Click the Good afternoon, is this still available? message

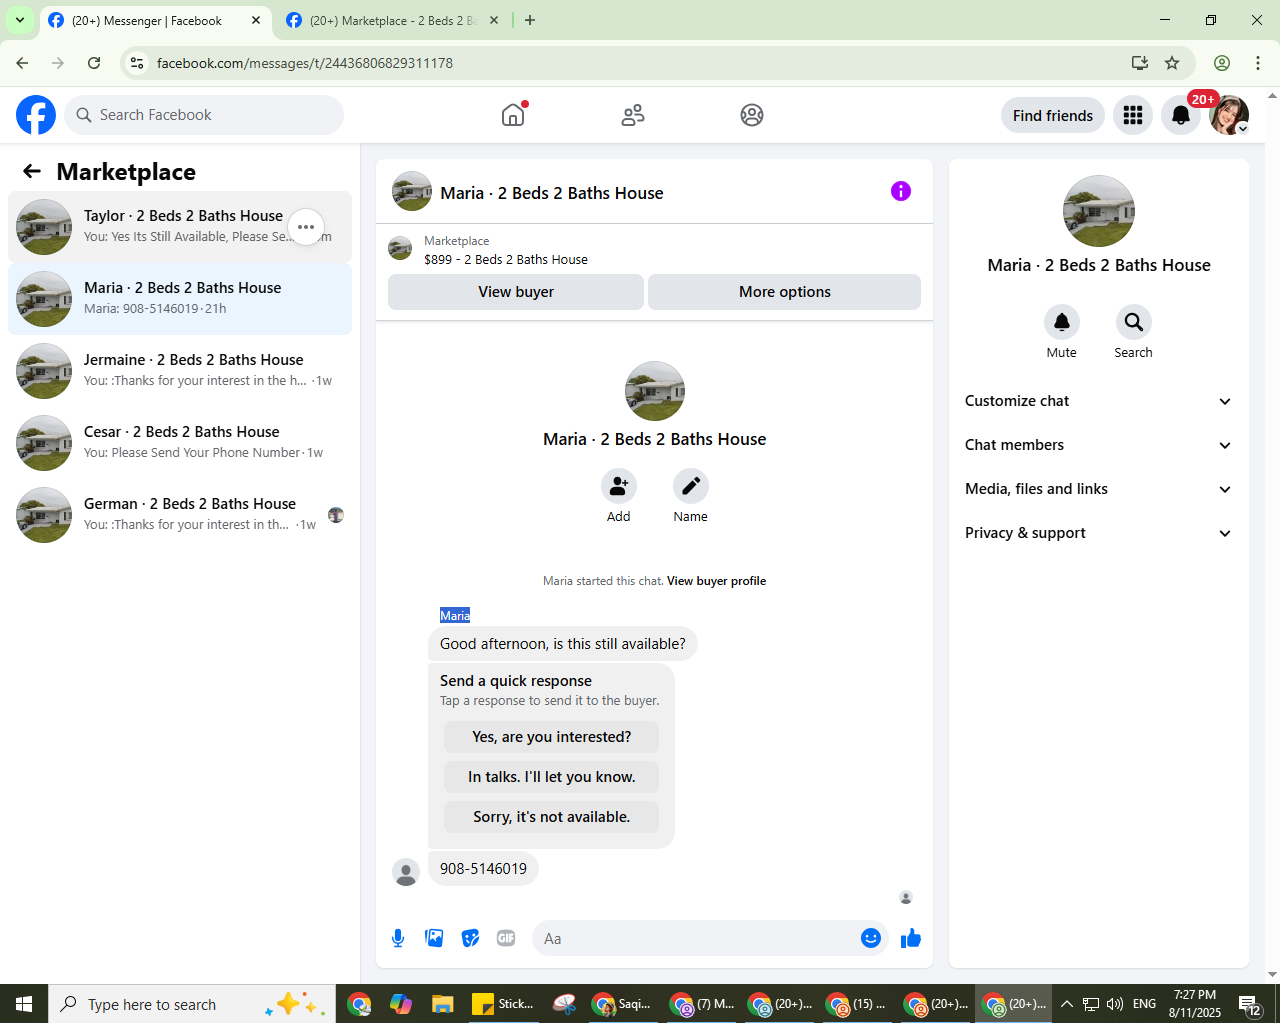[x=563, y=644]
